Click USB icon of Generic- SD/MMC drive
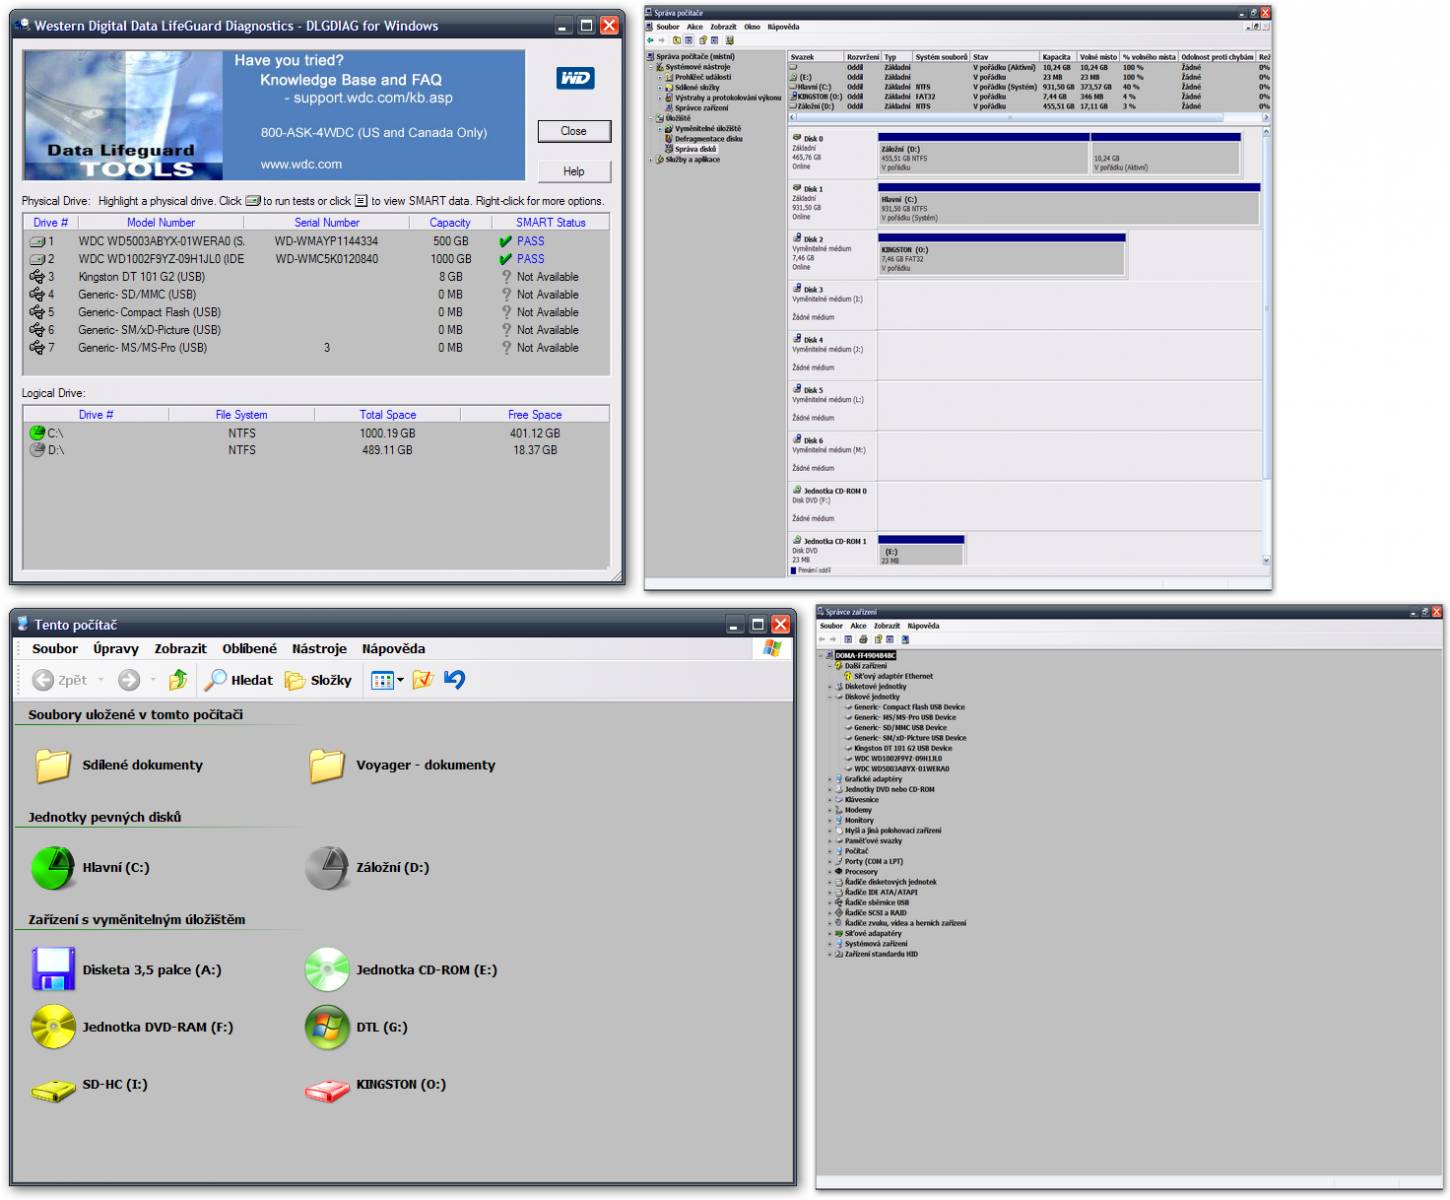Screen dimensions: 1450x1200 (x=37, y=294)
